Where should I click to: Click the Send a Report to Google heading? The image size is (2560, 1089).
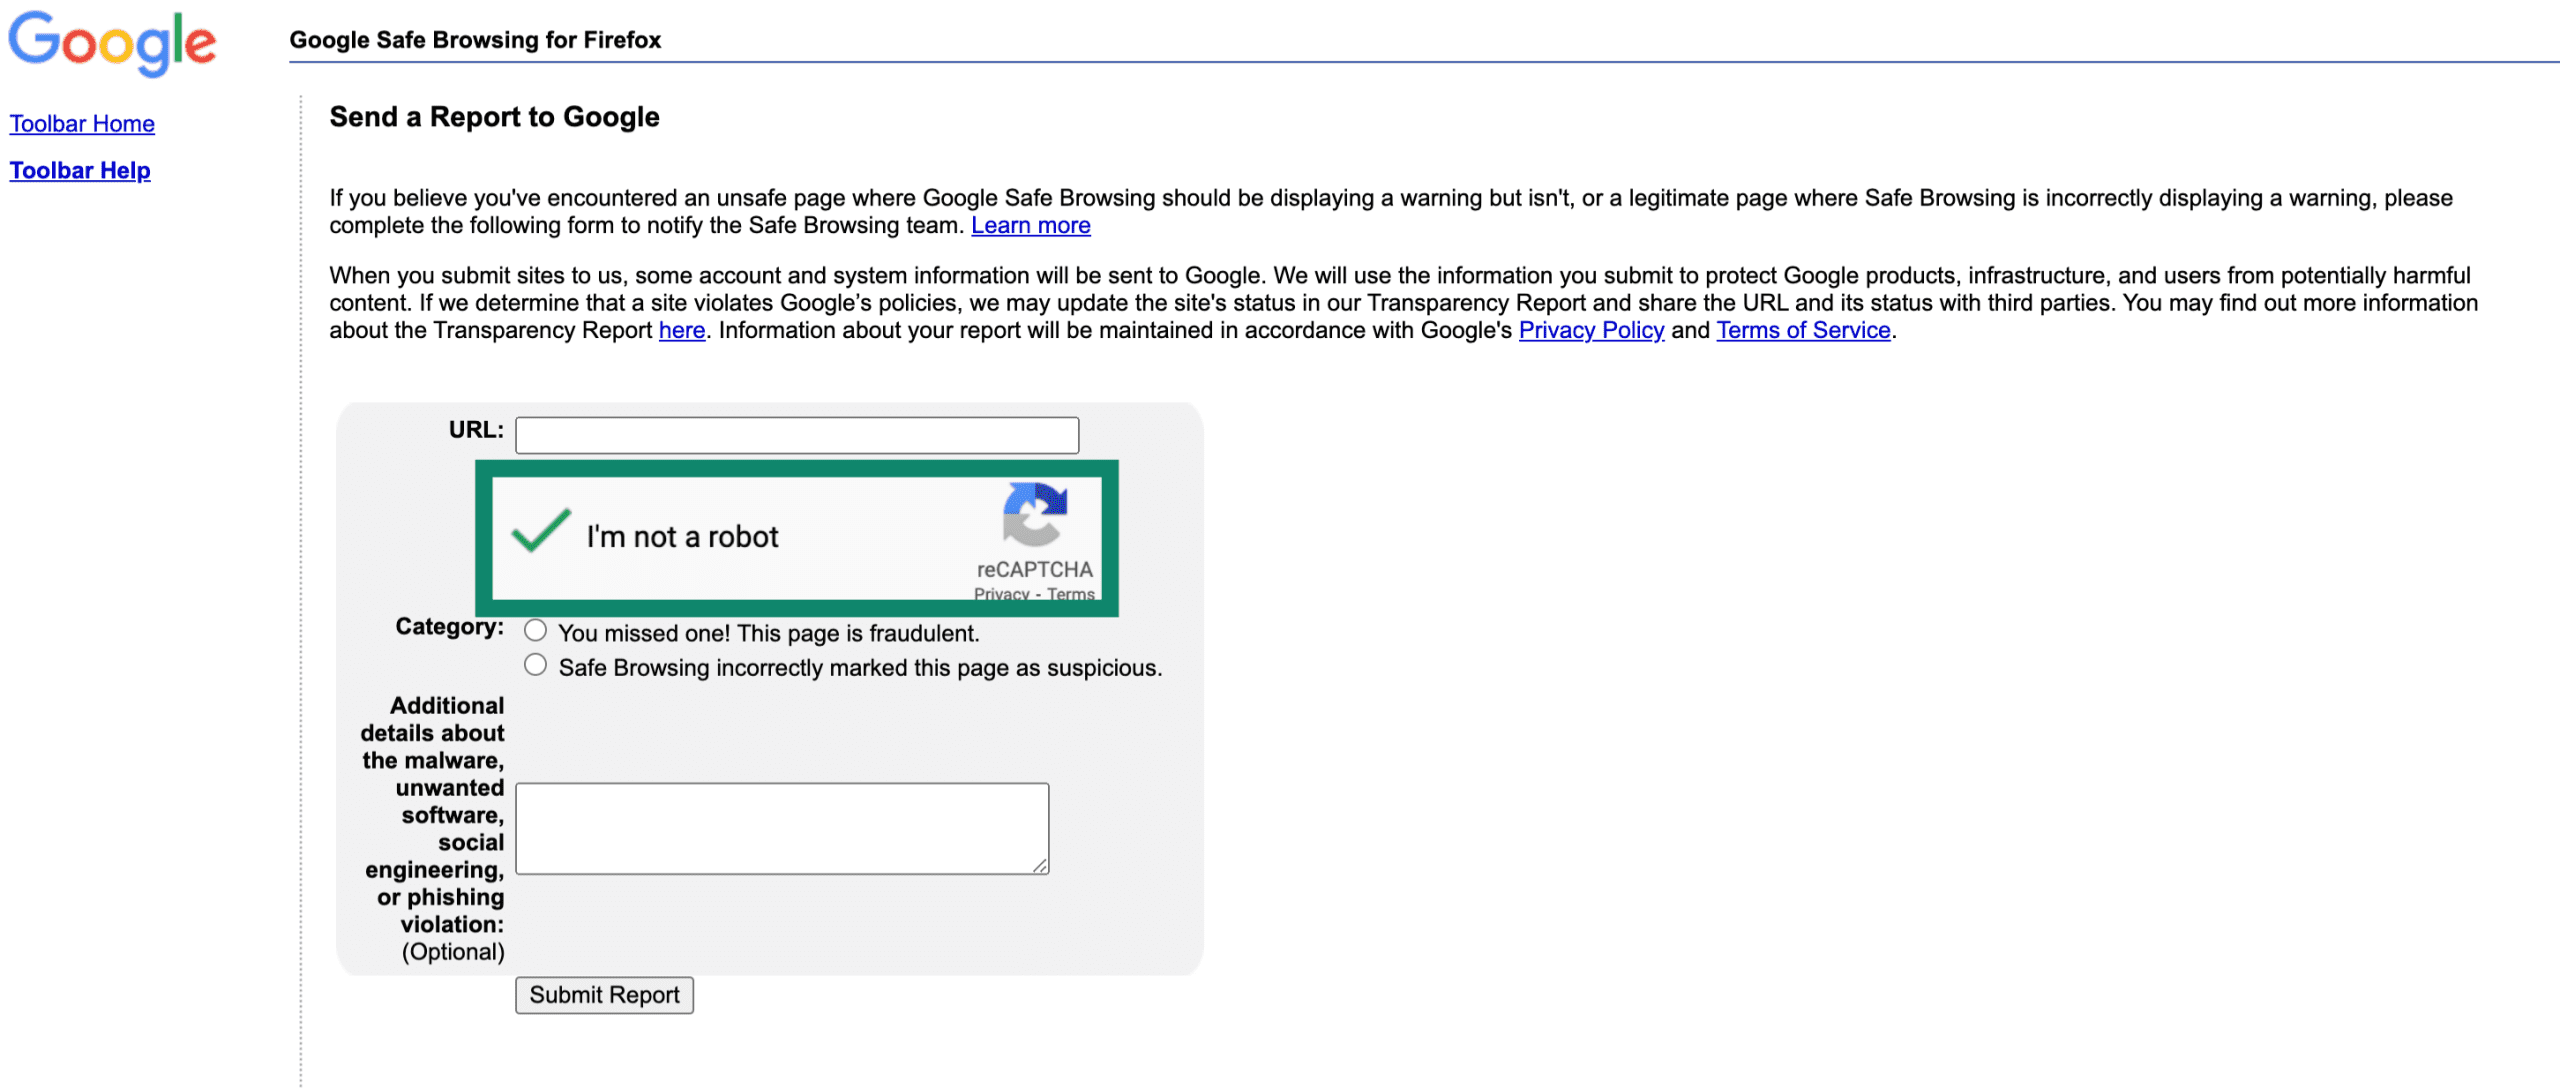(x=494, y=116)
